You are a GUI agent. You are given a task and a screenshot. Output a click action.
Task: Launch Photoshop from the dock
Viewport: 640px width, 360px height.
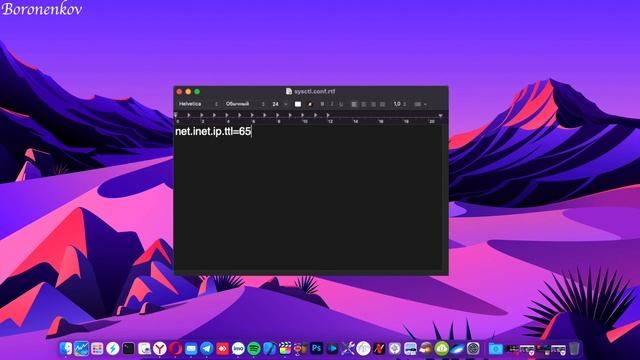[316, 349]
